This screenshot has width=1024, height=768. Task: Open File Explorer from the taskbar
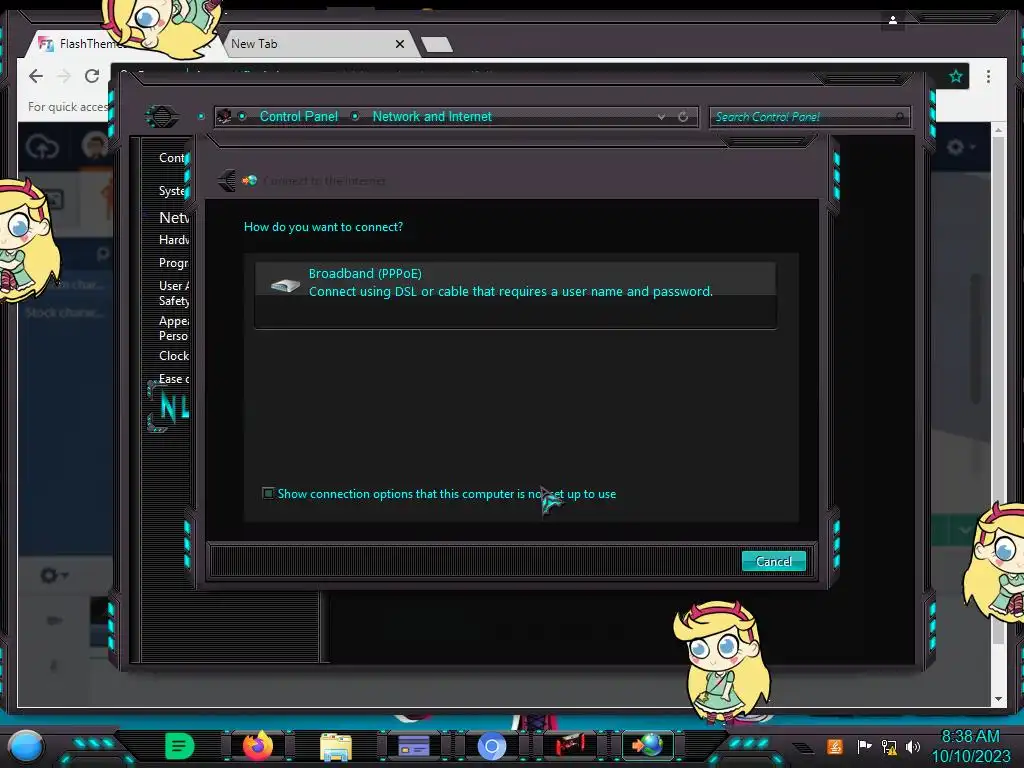[x=336, y=746]
